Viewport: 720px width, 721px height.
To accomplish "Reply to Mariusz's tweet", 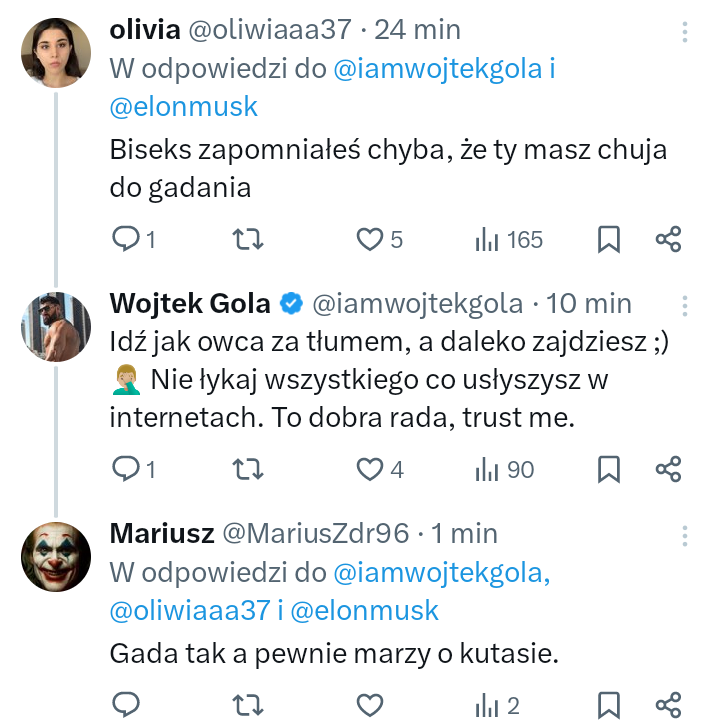I will [125, 704].
